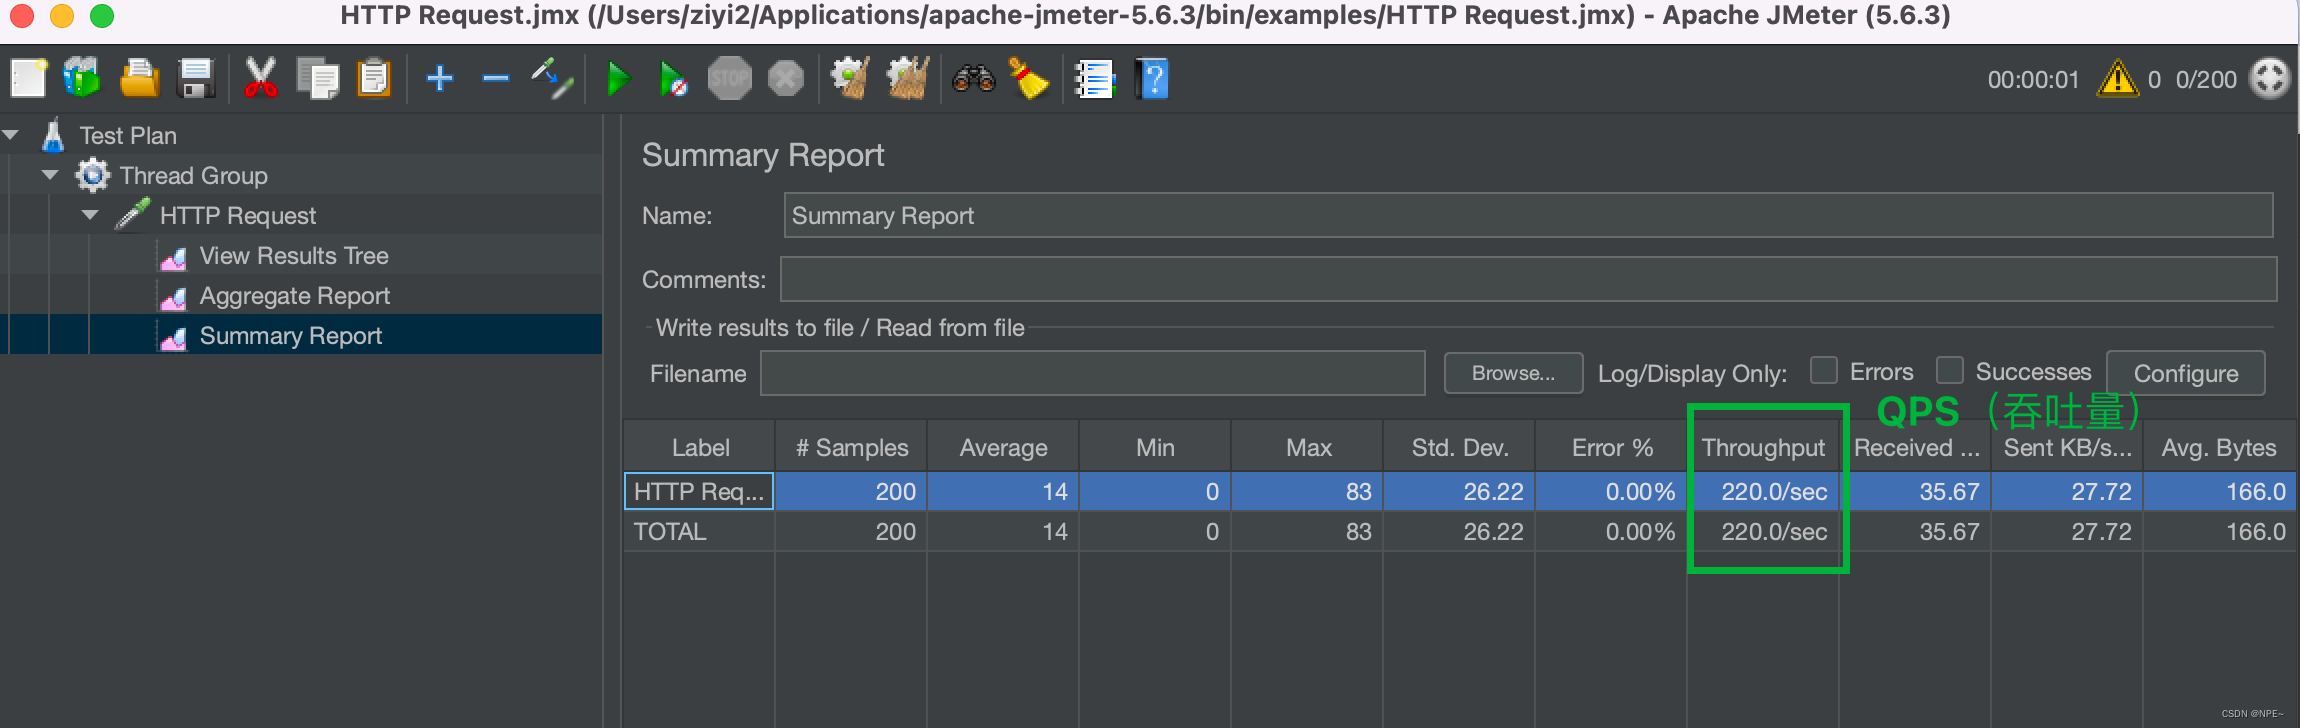The width and height of the screenshot is (2300, 728).
Task: Enable the Errors only checkbox
Action: 1824,371
